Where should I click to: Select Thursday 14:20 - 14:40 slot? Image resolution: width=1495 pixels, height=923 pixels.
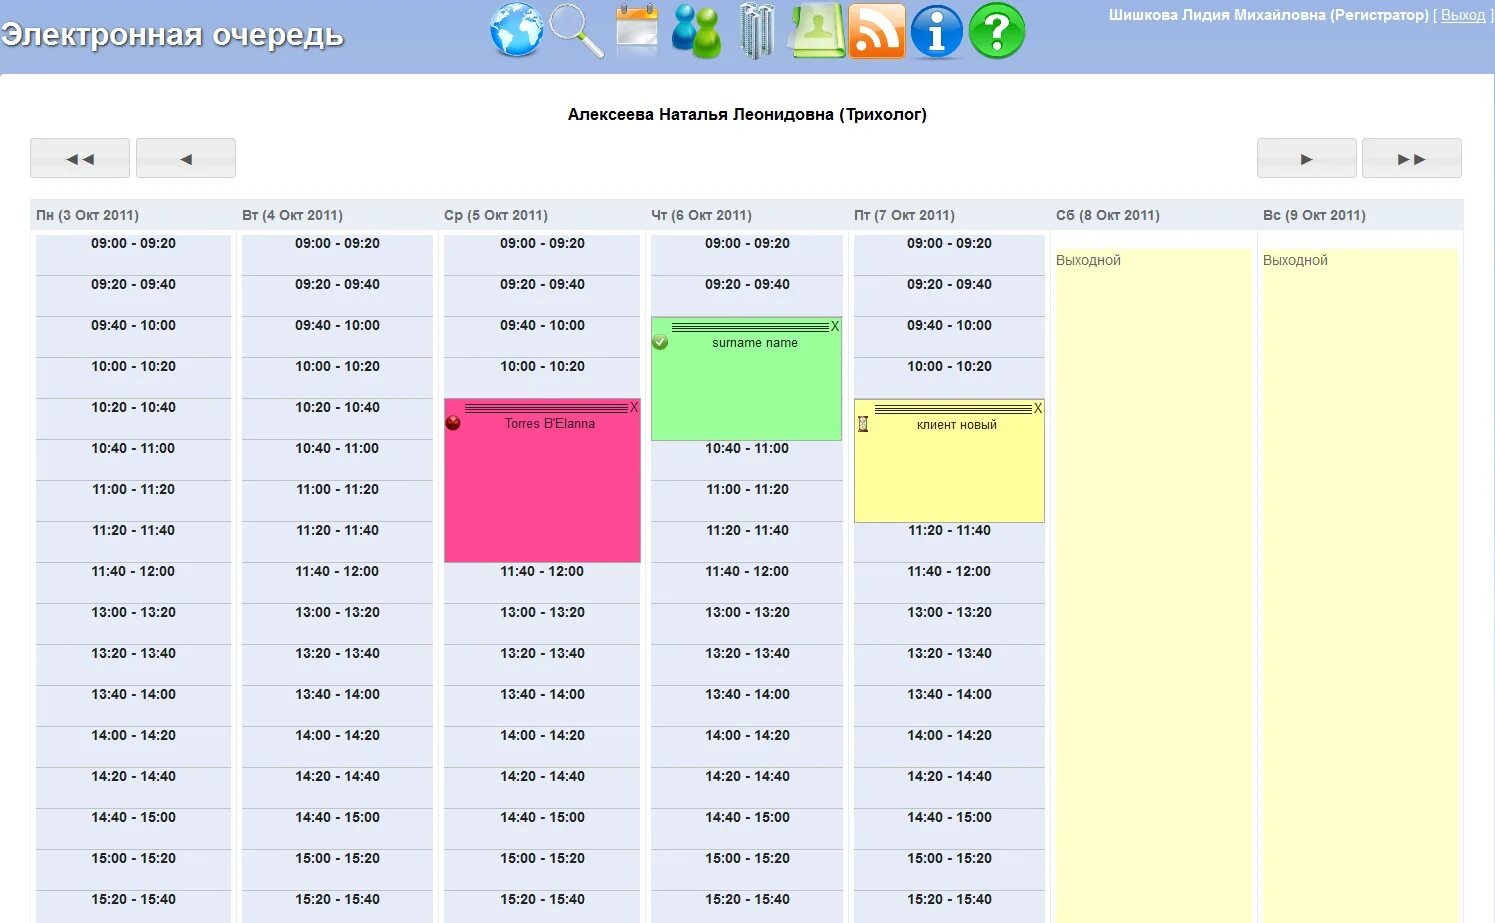pos(747,787)
